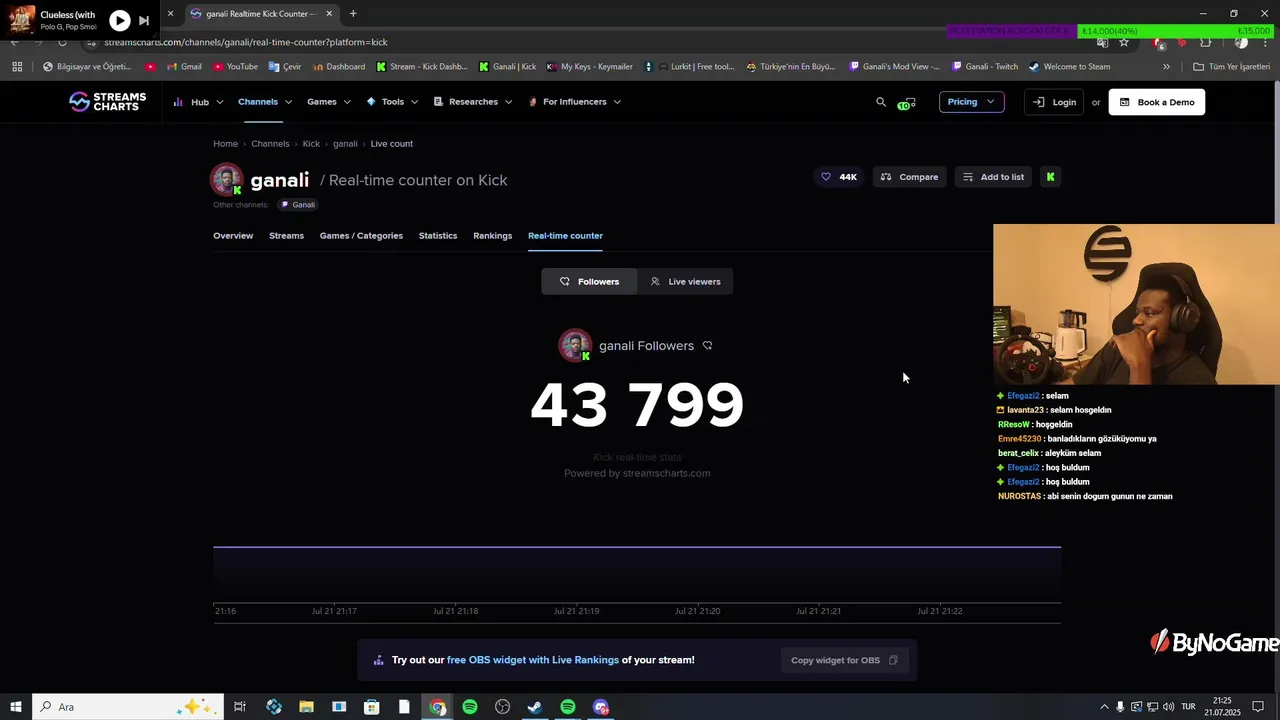Skip to next track in media overlay
Image resolution: width=1280 pixels, height=720 pixels.
(144, 20)
